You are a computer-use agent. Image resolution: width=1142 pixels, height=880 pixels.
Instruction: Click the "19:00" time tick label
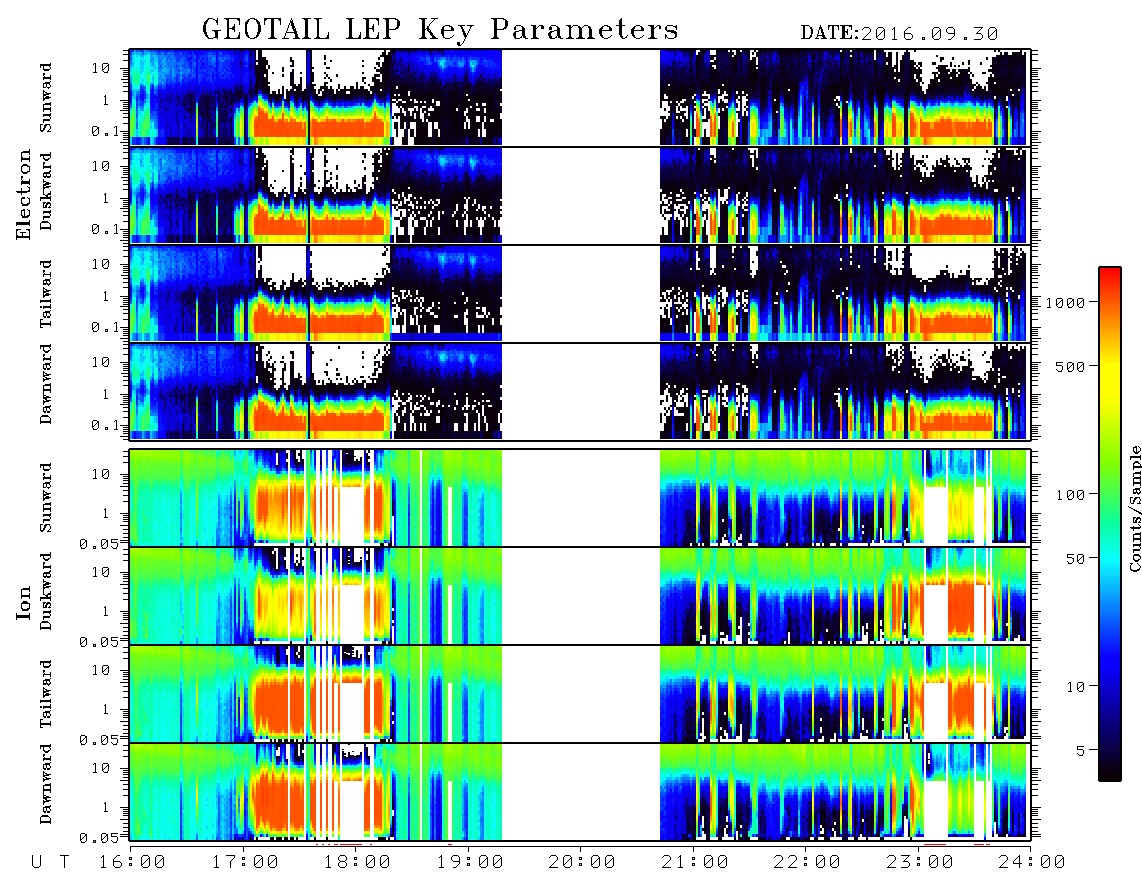tap(470, 863)
